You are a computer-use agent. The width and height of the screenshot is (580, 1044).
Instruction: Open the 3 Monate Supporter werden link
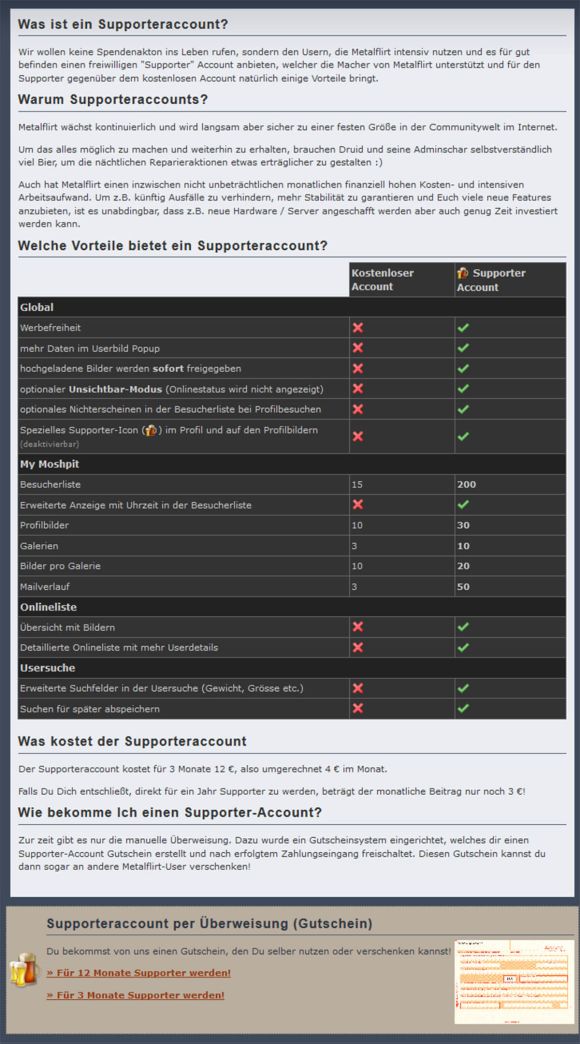135,995
